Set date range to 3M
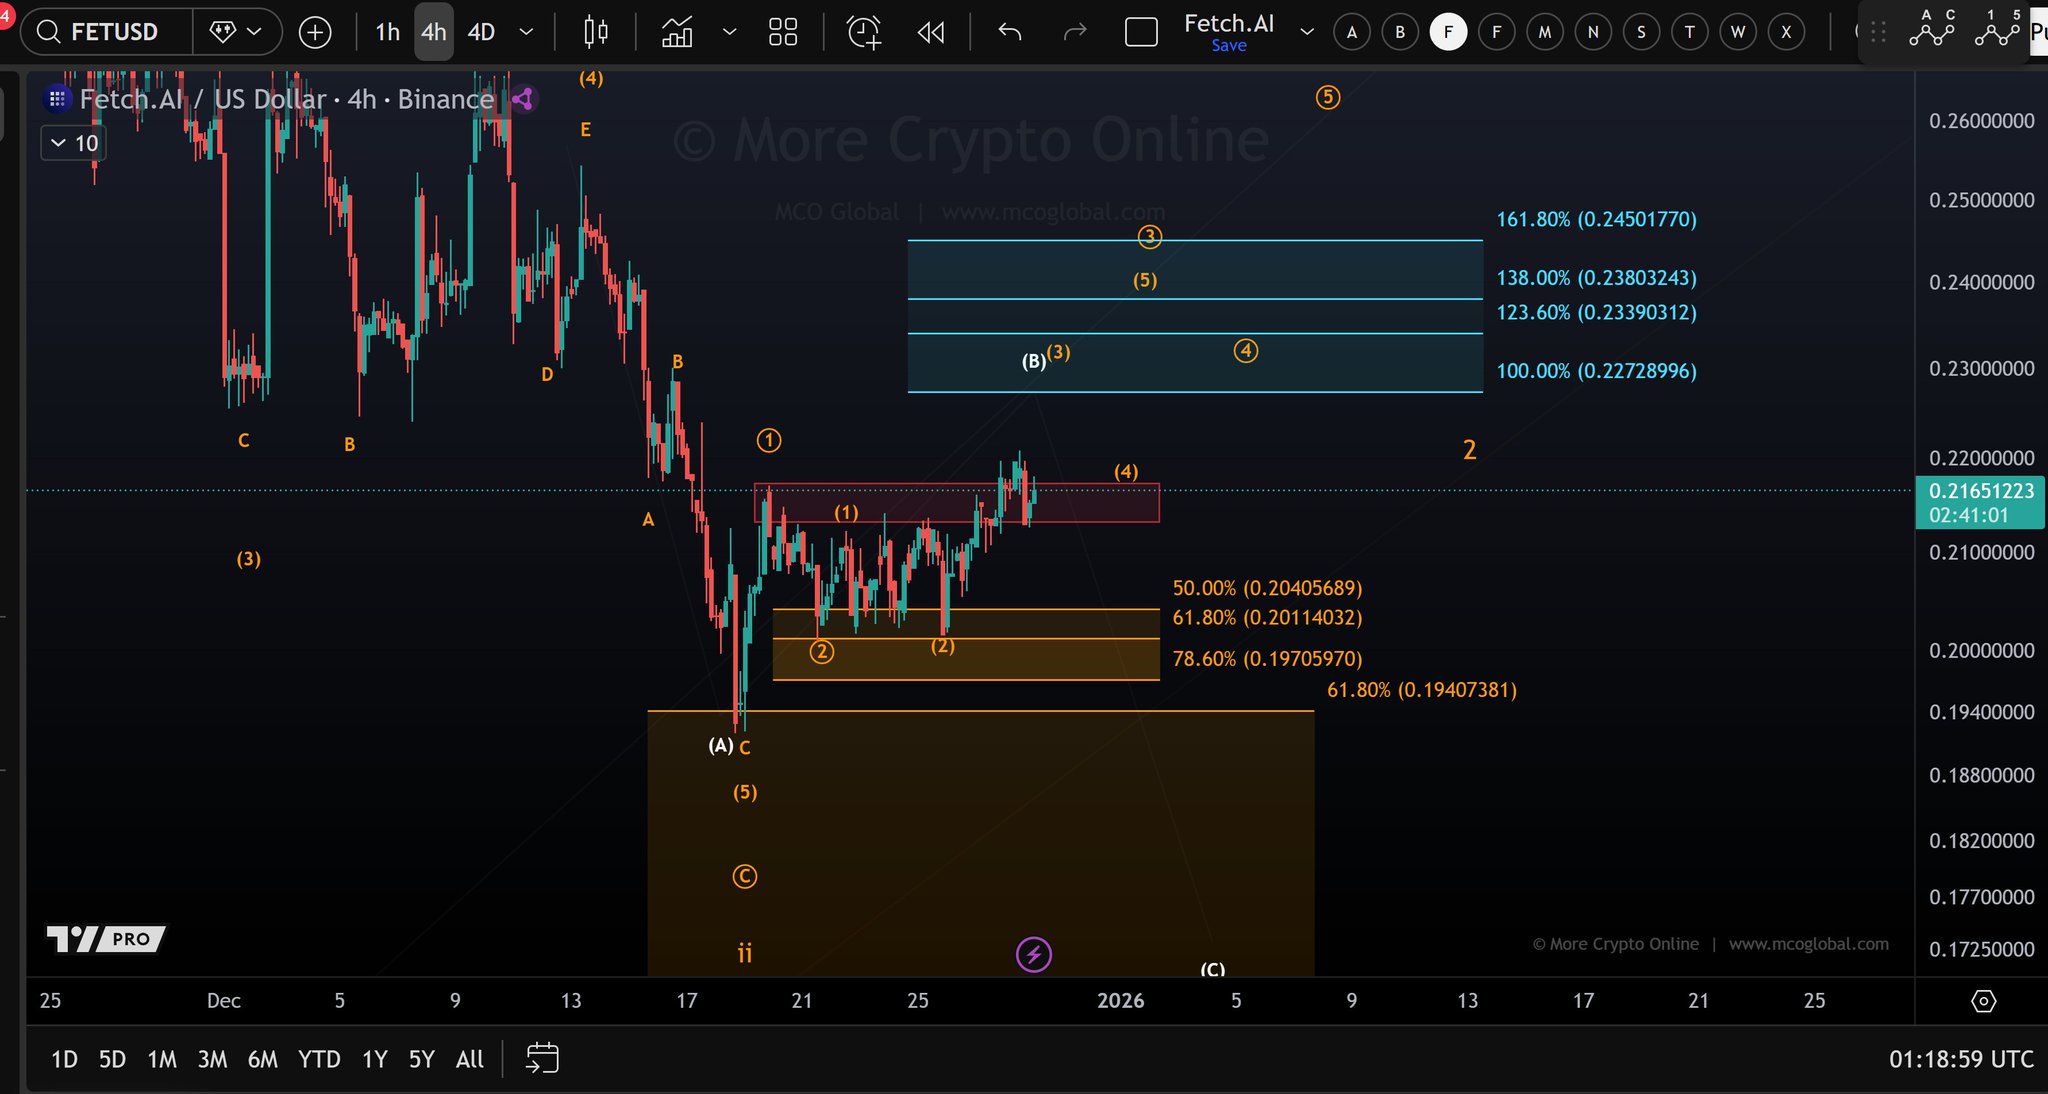Viewport: 2048px width, 1094px height. [212, 1059]
